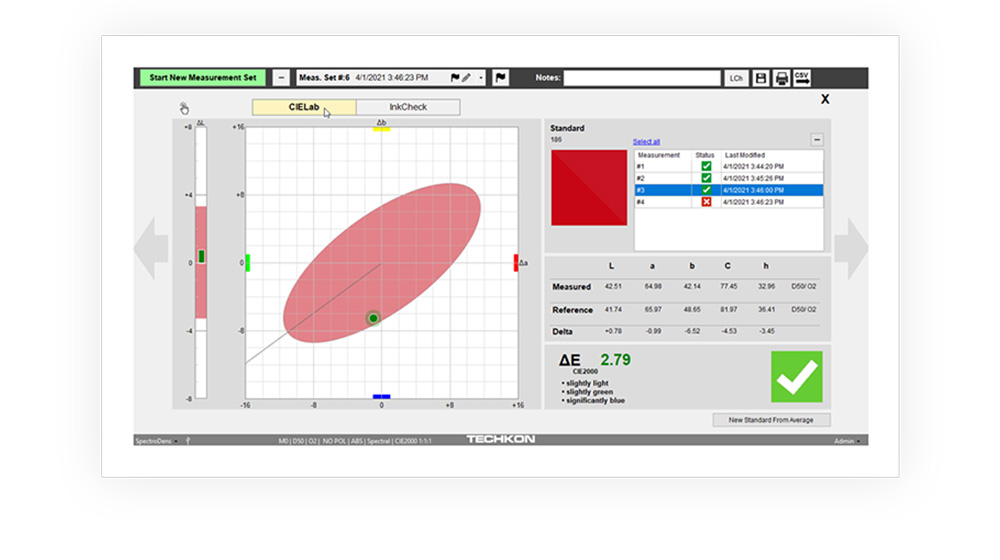Click the large green checkmark pass icon
The width and height of the screenshot is (1000, 560).
[796, 376]
